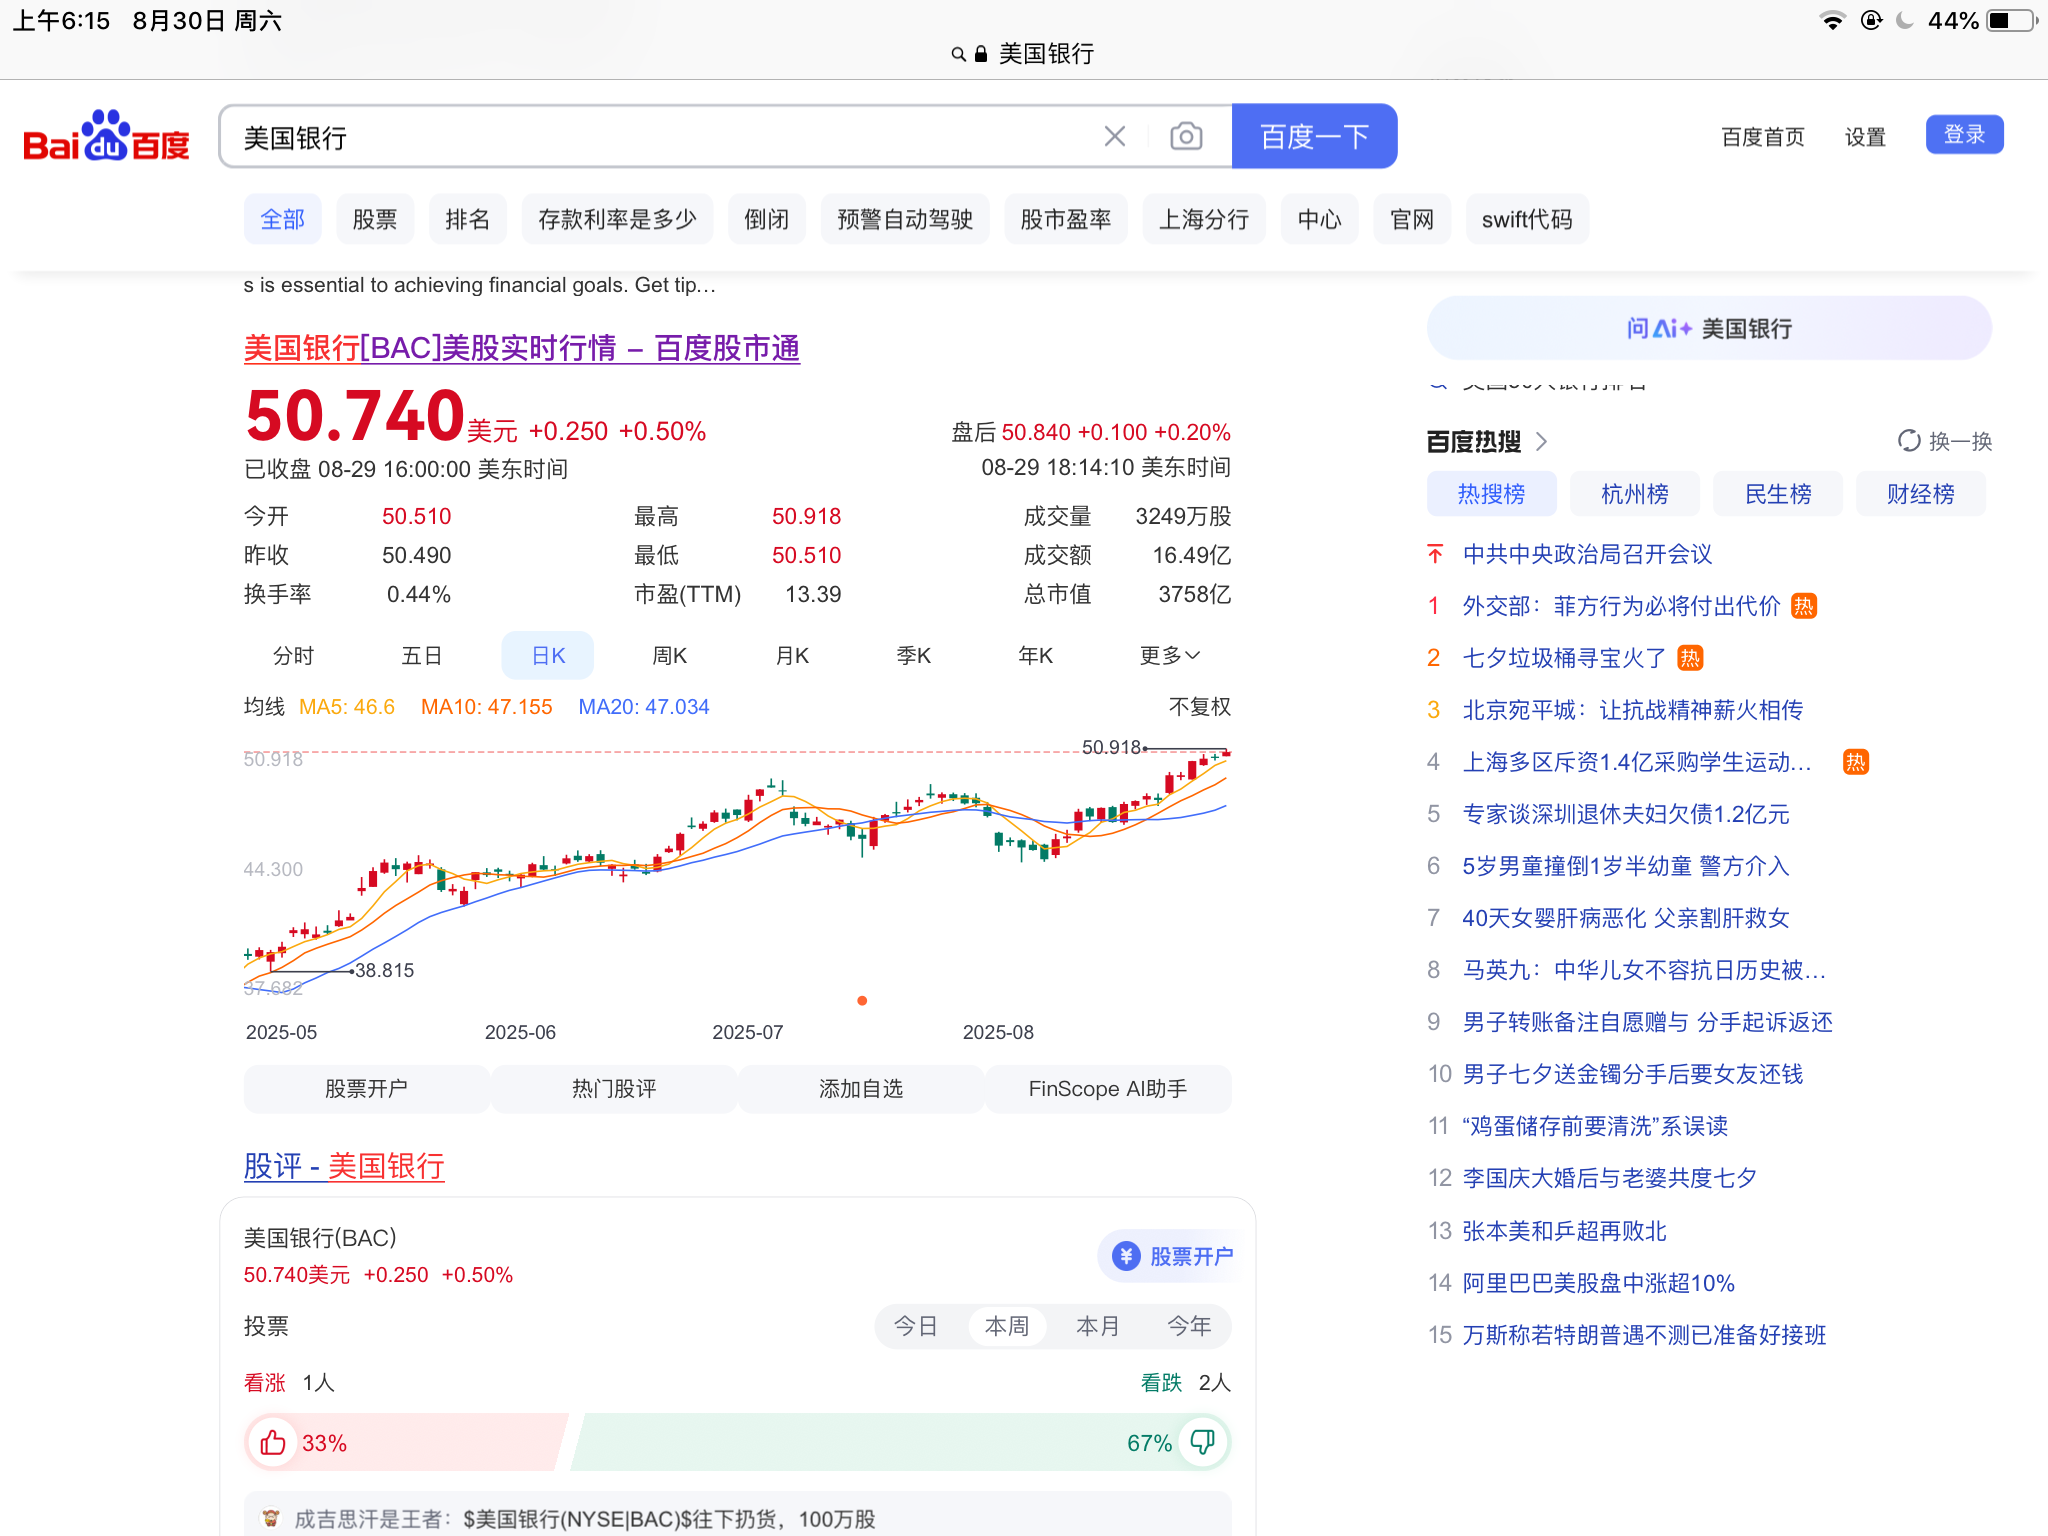Select the 热搜榜 tab
This screenshot has height=1536, width=2048.
click(x=1491, y=494)
